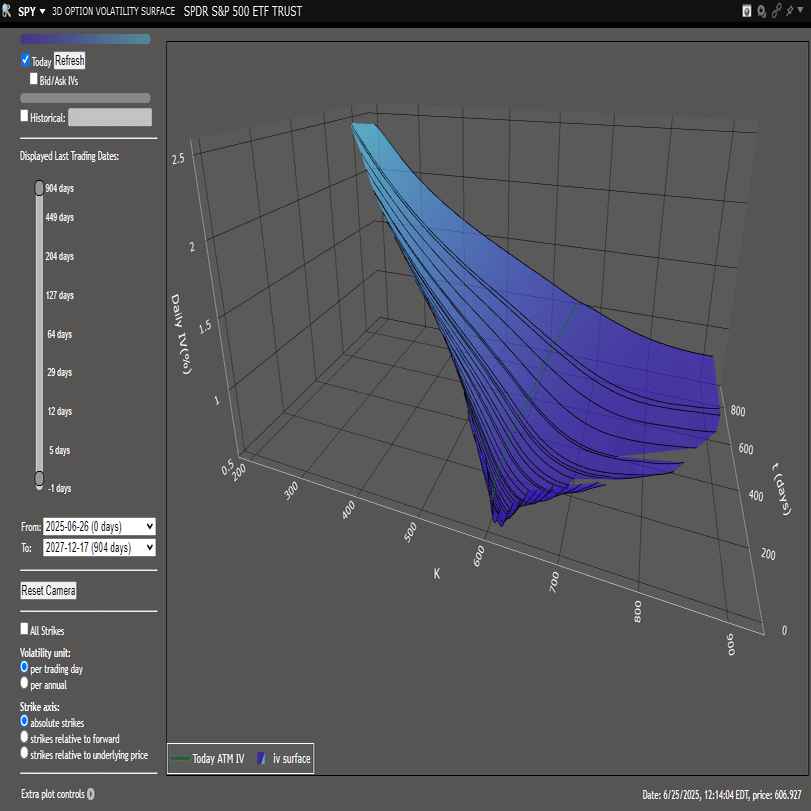Open the chat bubble icon in title bar

tap(761, 11)
